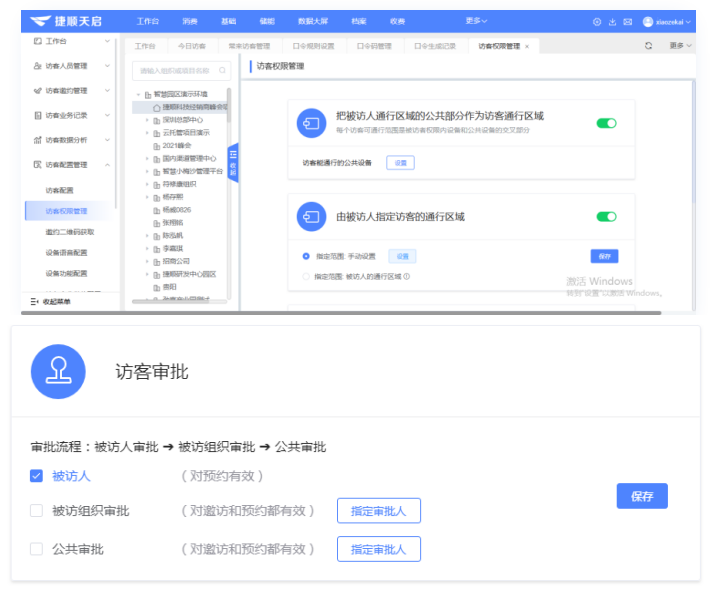This screenshot has height=601, width=714.
Task: Open the settings target icon in the header
Action: tap(597, 22)
